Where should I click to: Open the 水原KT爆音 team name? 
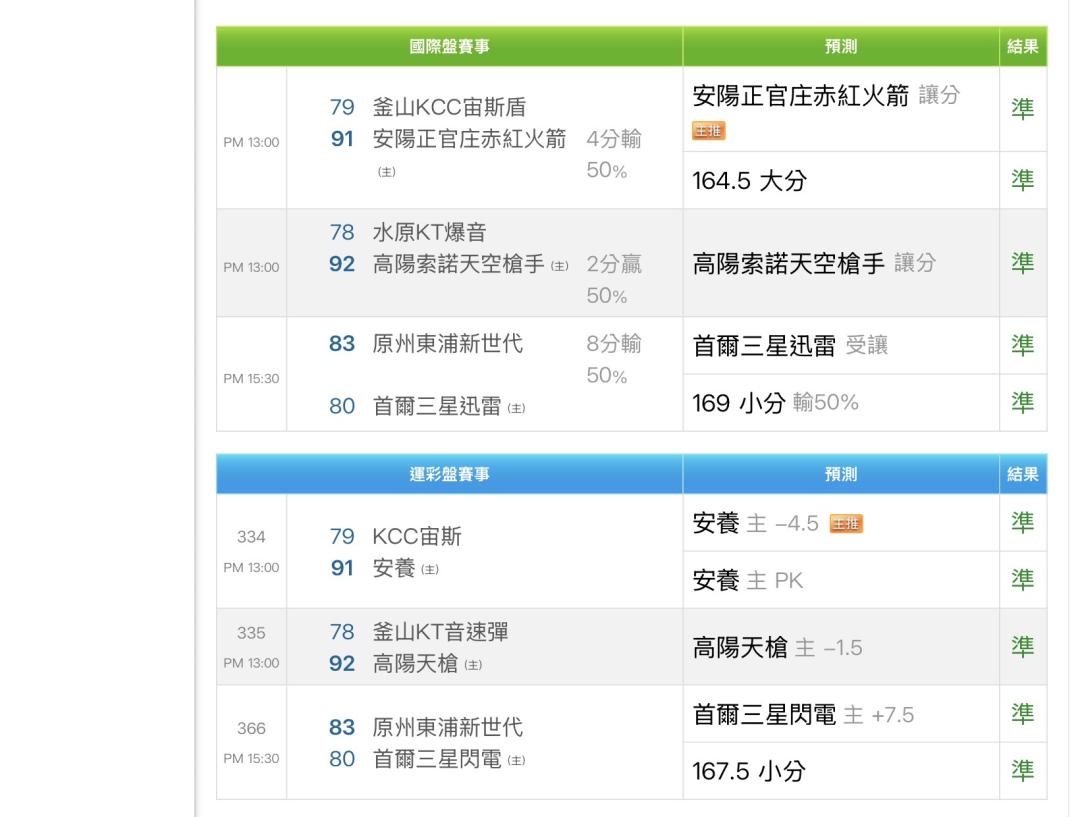(429, 233)
